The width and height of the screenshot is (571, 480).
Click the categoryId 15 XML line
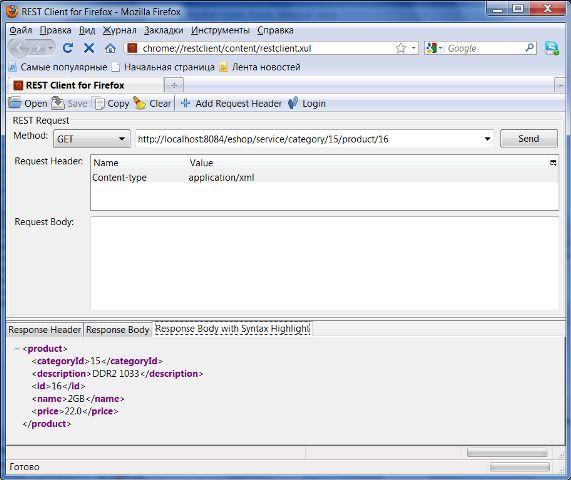click(97, 361)
